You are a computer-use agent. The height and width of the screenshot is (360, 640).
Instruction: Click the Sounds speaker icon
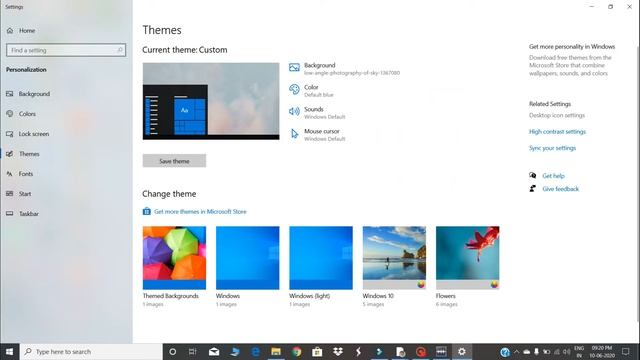click(294, 111)
